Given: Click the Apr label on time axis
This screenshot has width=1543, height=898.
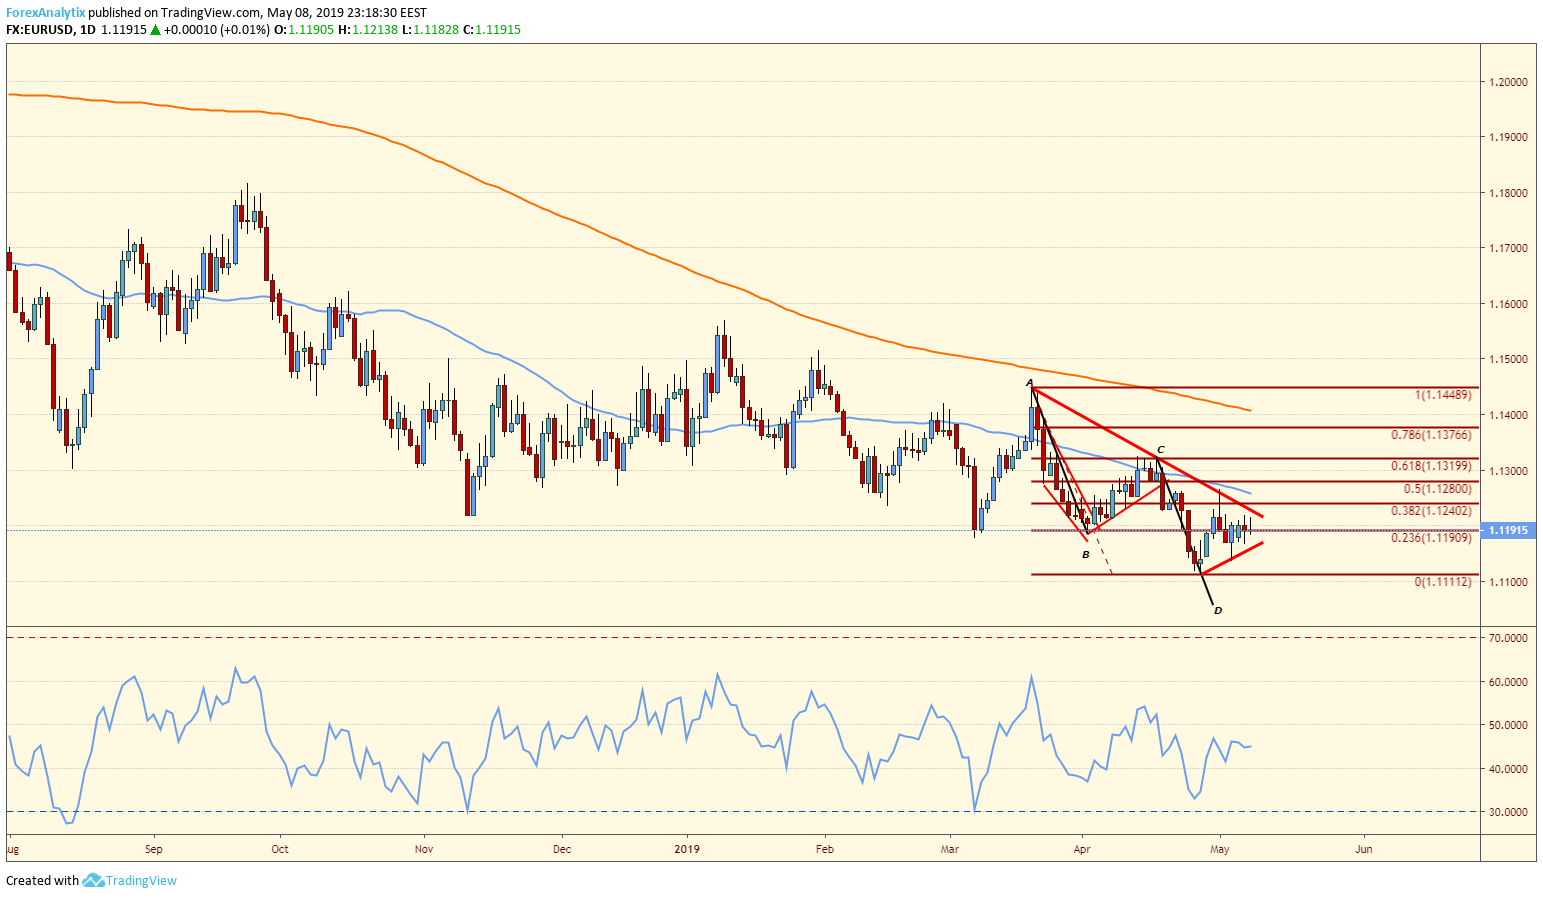Looking at the screenshot, I should click(x=1082, y=849).
